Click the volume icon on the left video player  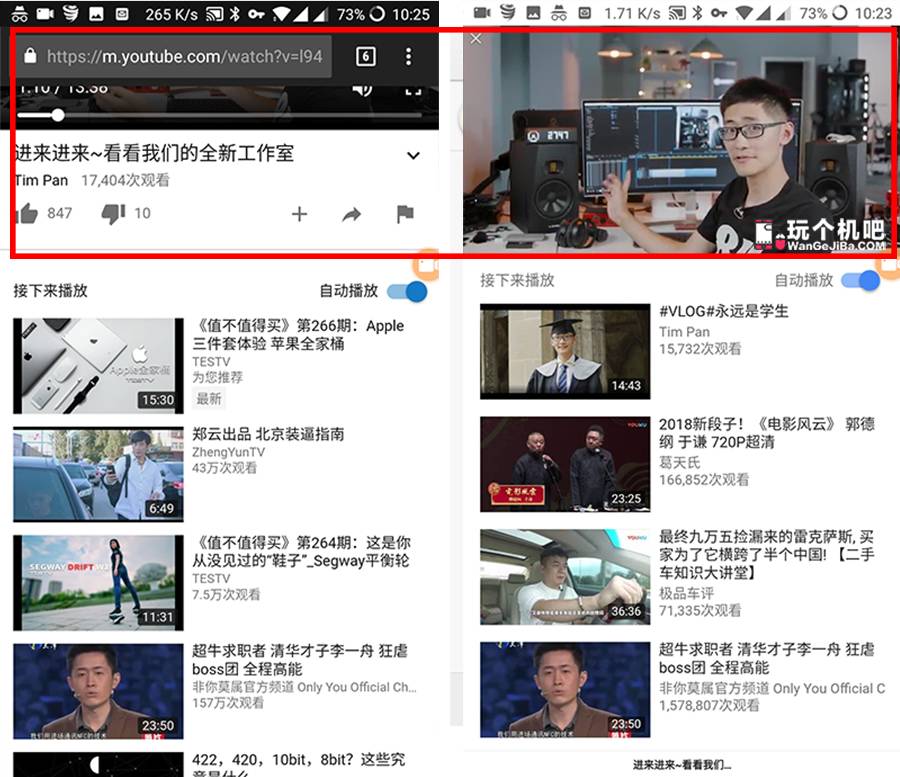[x=362, y=89]
